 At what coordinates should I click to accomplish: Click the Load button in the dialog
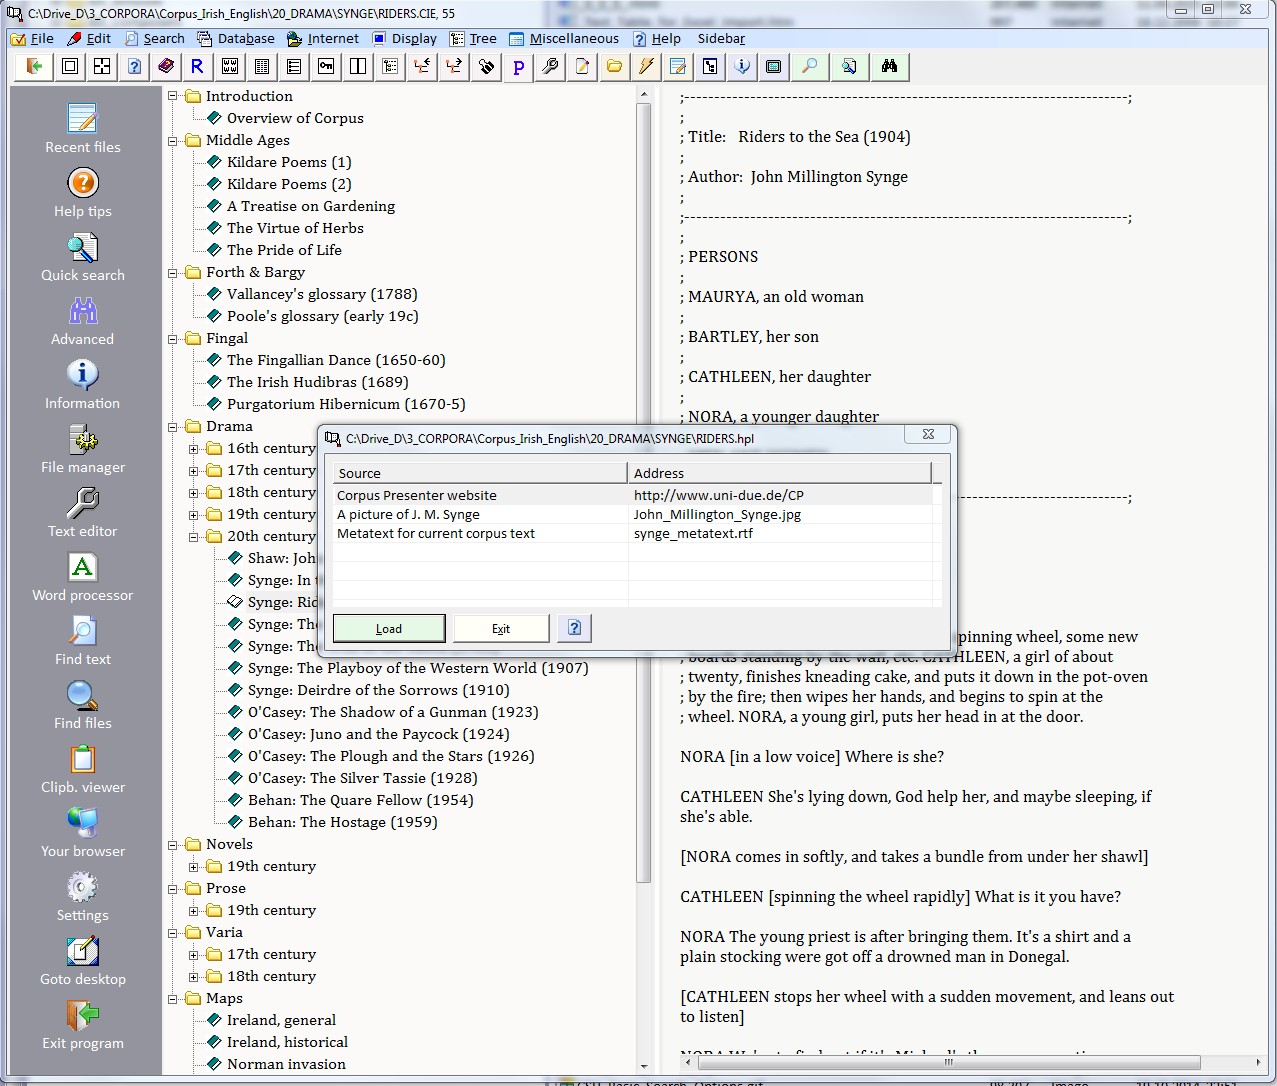pyautogui.click(x=389, y=629)
